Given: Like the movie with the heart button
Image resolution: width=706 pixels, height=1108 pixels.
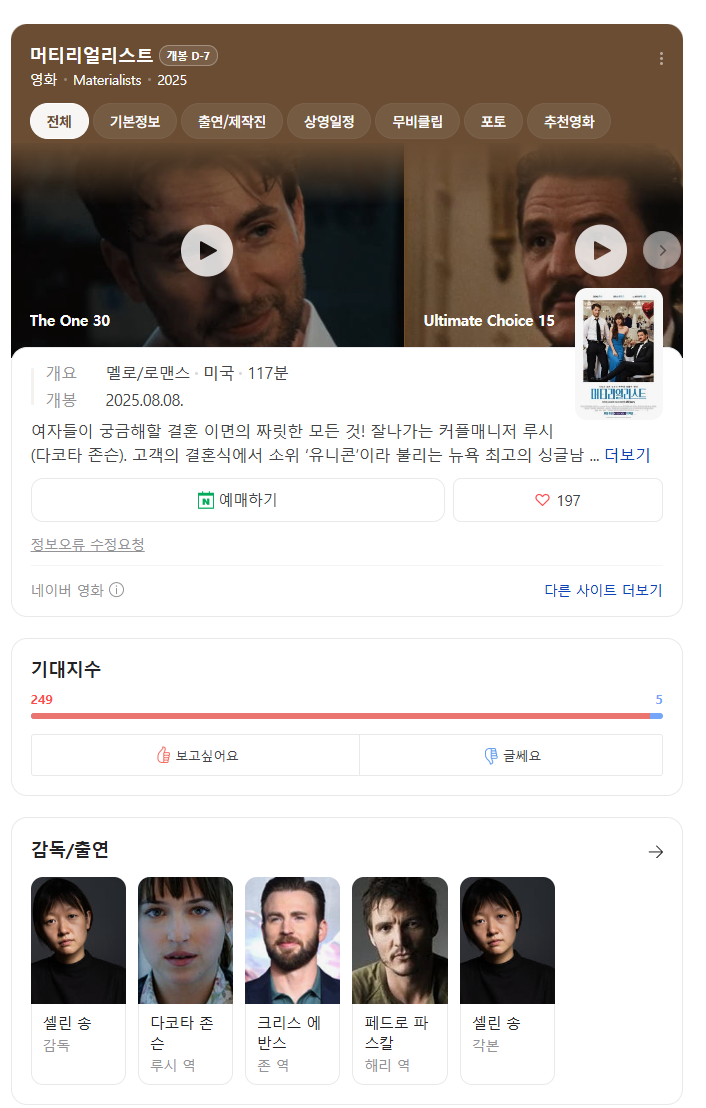Looking at the screenshot, I should tap(558, 500).
